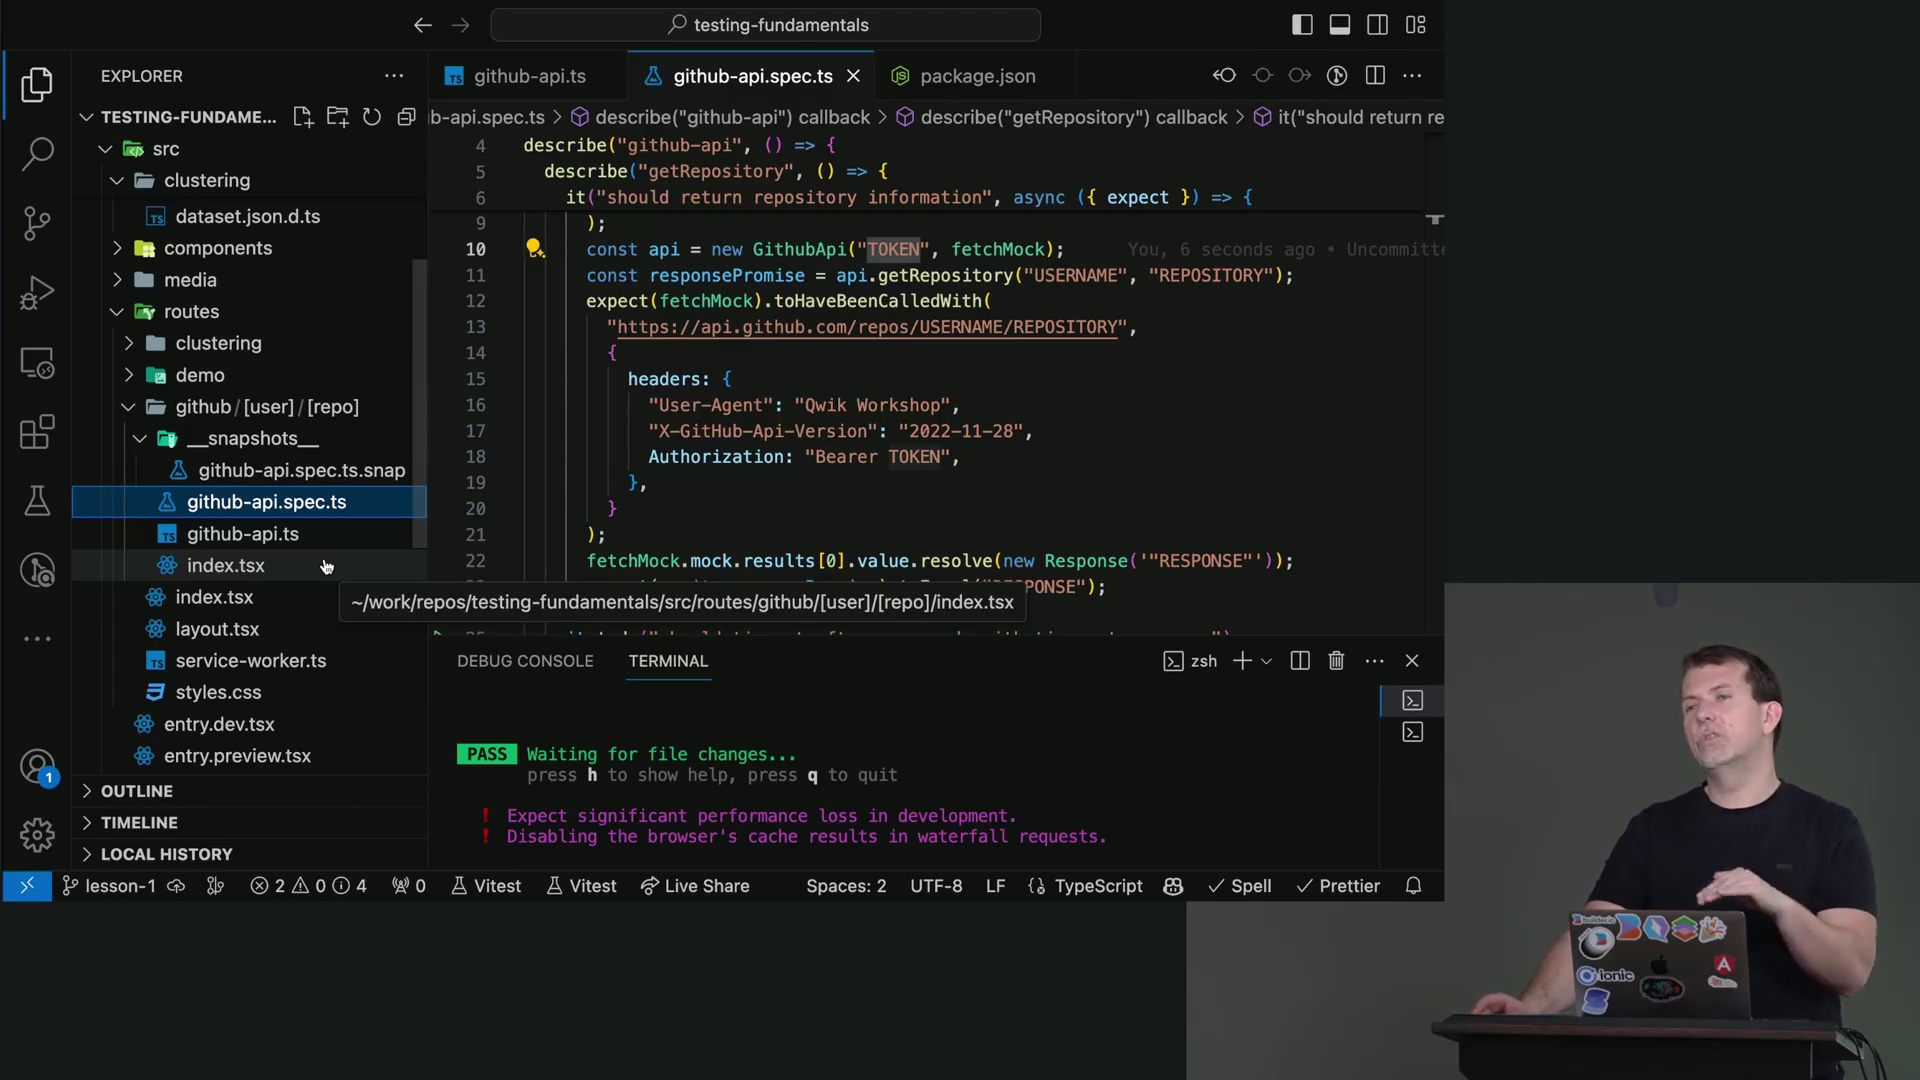
Task: Select the TERMINAL panel tab
Action: 668,661
